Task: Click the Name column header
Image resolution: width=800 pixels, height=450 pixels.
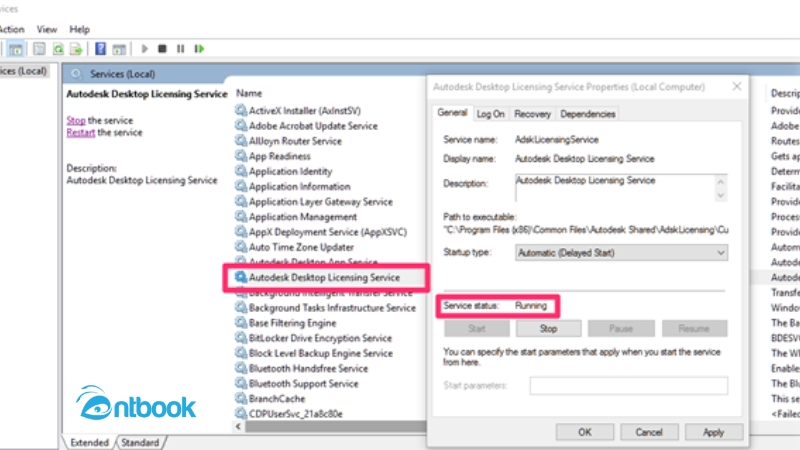Action: [249, 93]
